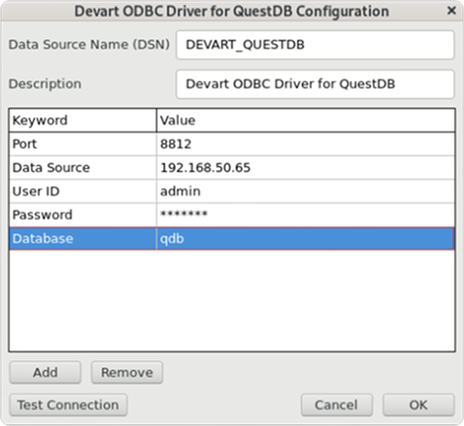464x426 pixels.
Task: Select the Database keyword cell
Action: [x=83, y=239]
